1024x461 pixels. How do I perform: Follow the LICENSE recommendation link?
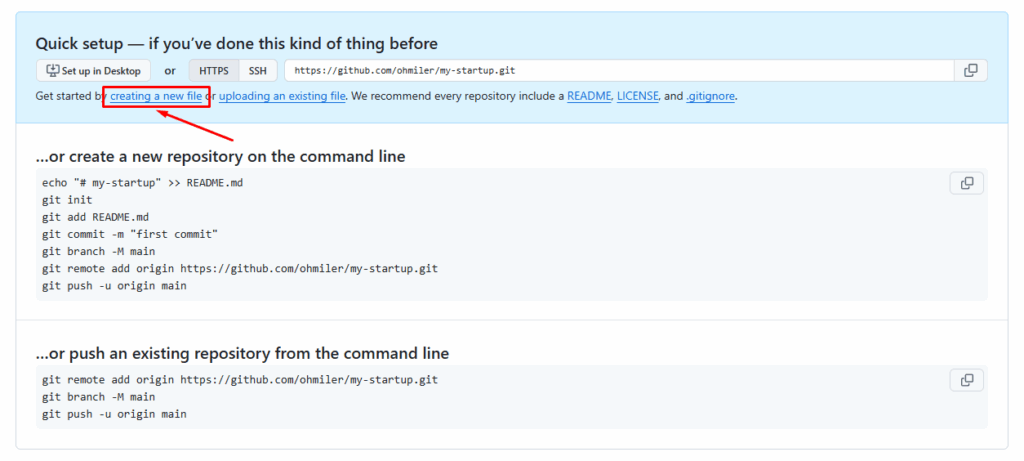coord(637,96)
